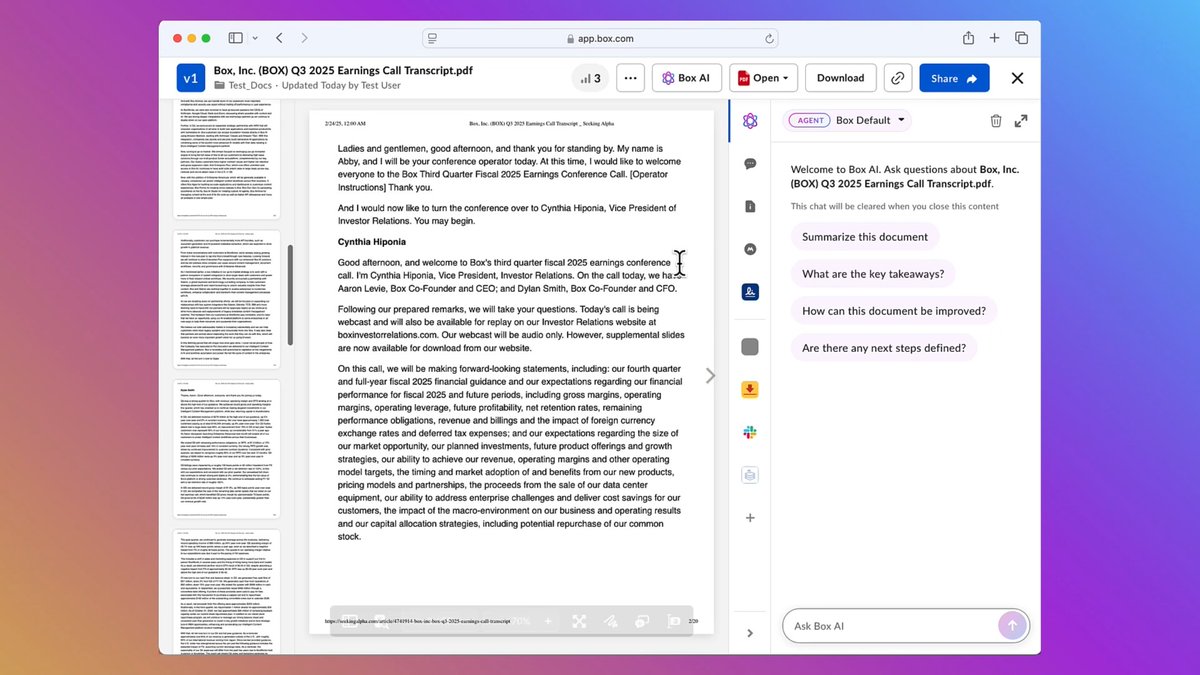Click the Box AI button in header
This screenshot has height=675, width=1200.
pos(687,78)
